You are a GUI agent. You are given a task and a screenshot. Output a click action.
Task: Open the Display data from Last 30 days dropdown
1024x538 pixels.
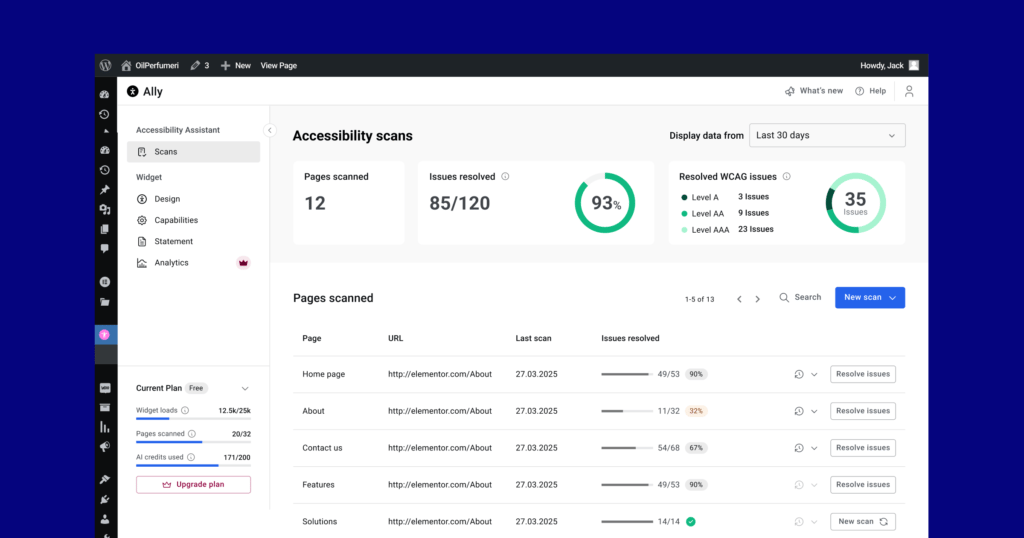[x=830, y=135]
